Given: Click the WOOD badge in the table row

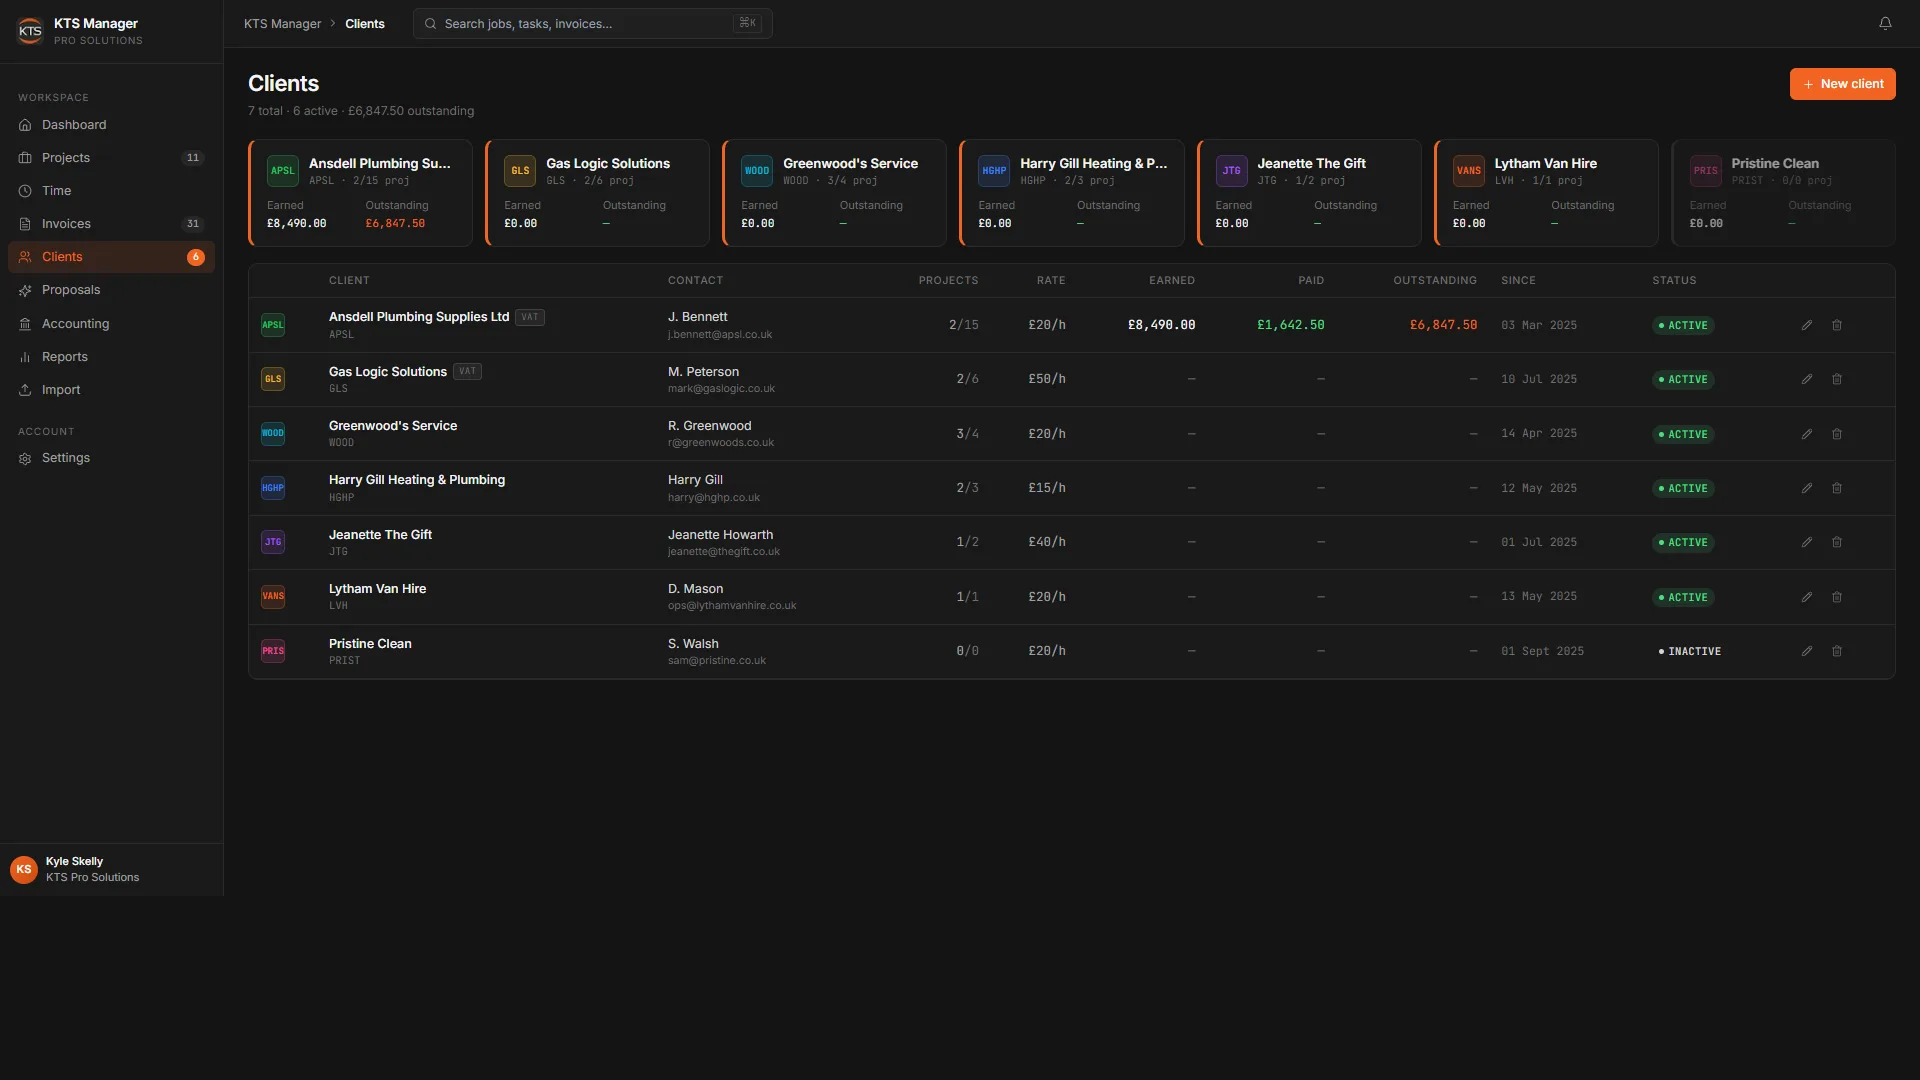Looking at the screenshot, I should tap(273, 434).
